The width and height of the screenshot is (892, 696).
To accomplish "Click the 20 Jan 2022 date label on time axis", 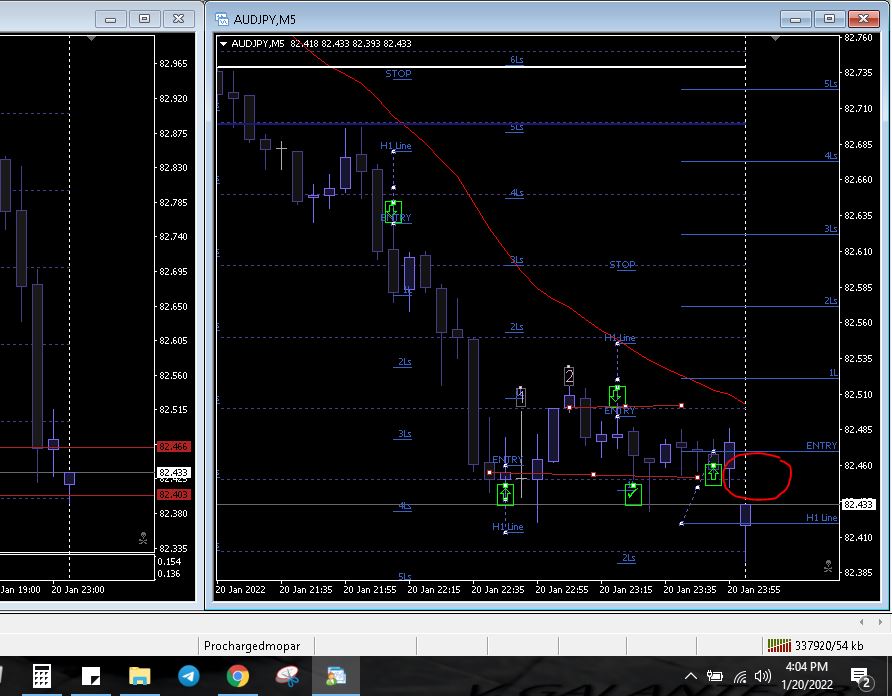I will point(240,590).
